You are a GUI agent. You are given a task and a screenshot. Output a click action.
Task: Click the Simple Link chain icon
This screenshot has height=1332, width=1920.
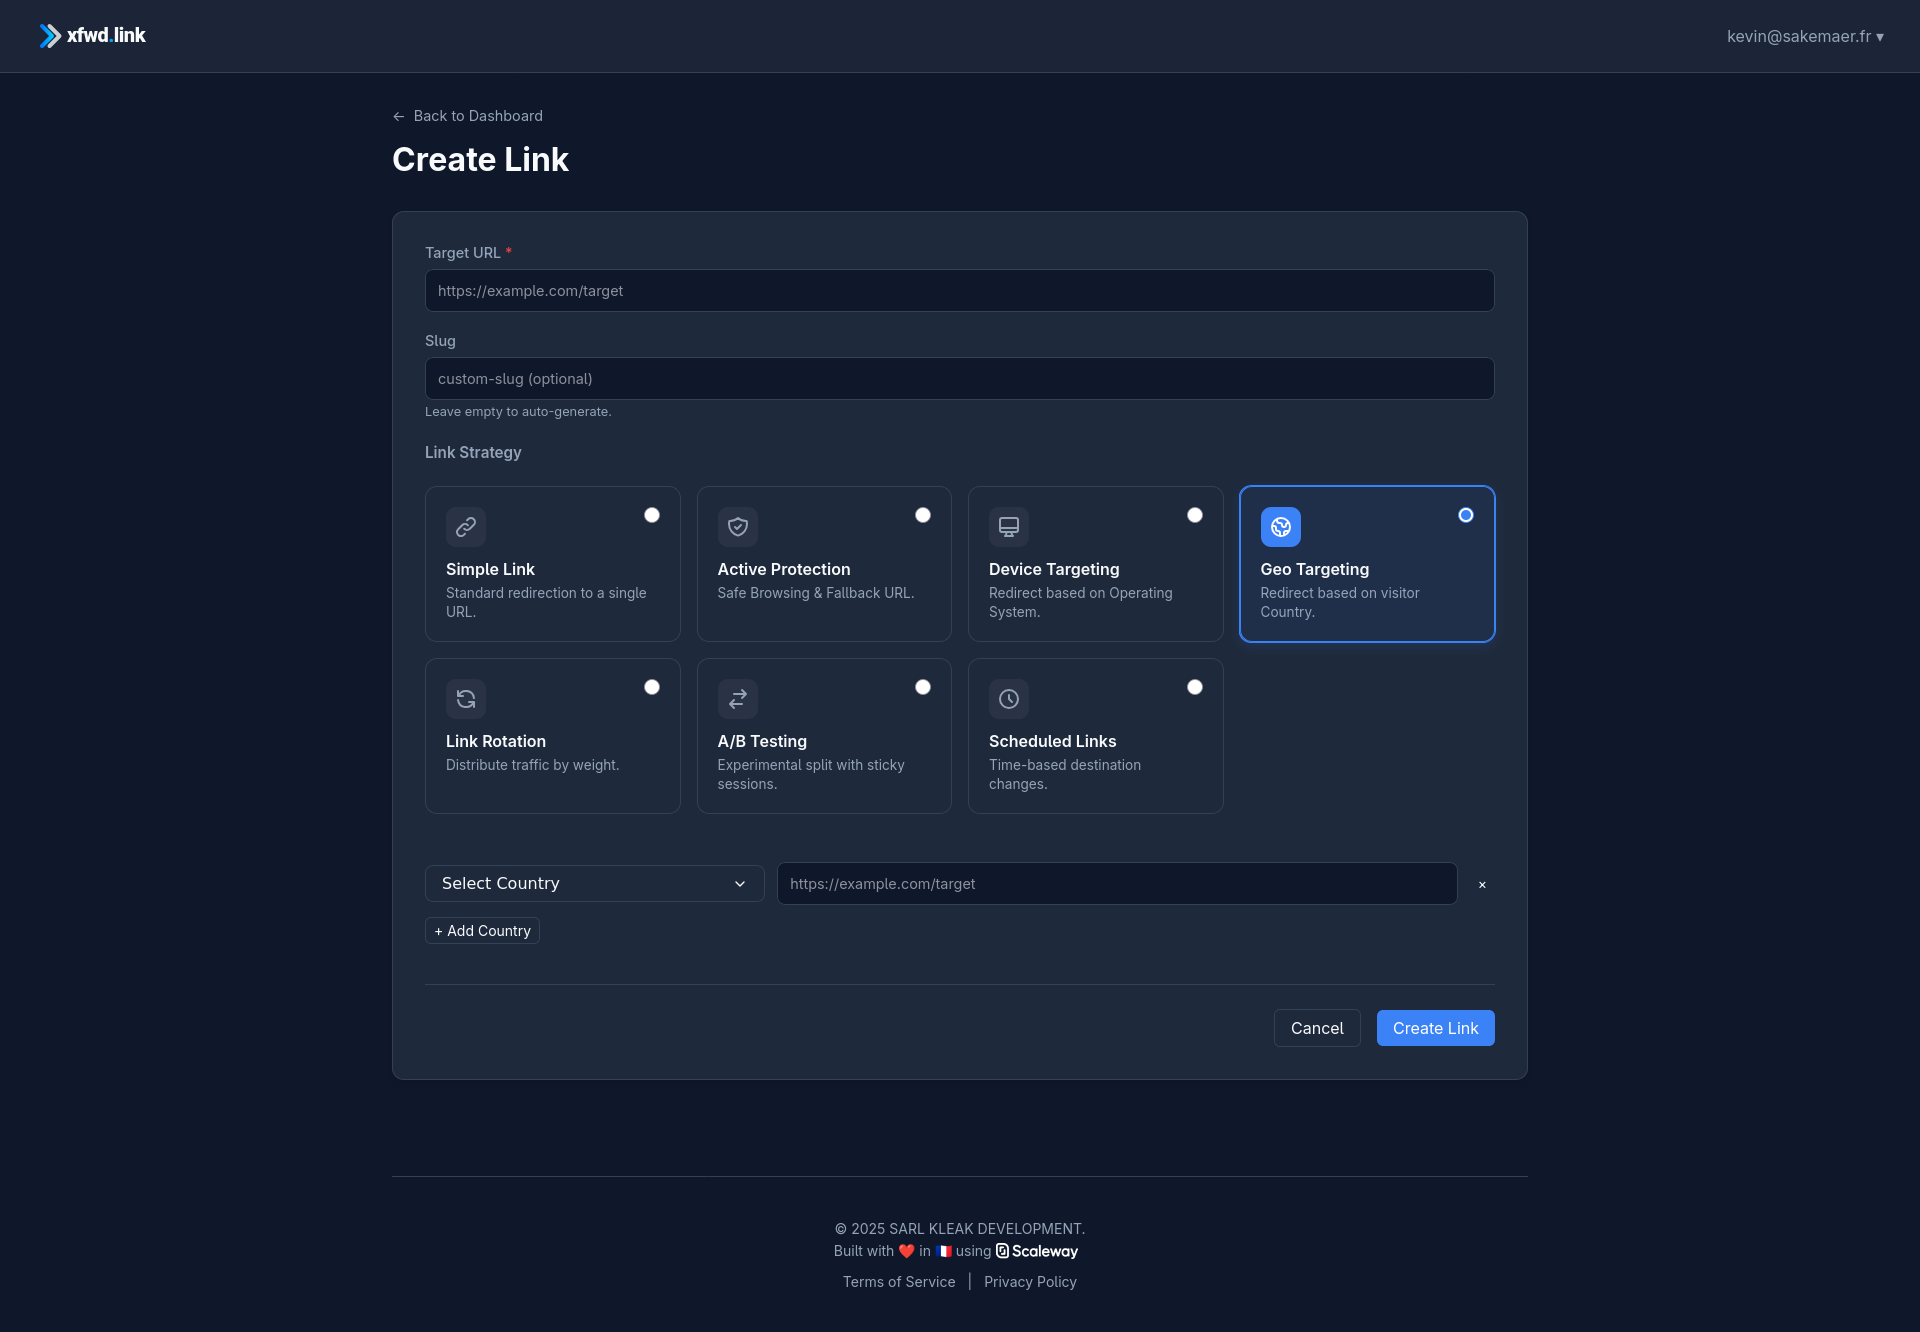(x=466, y=527)
